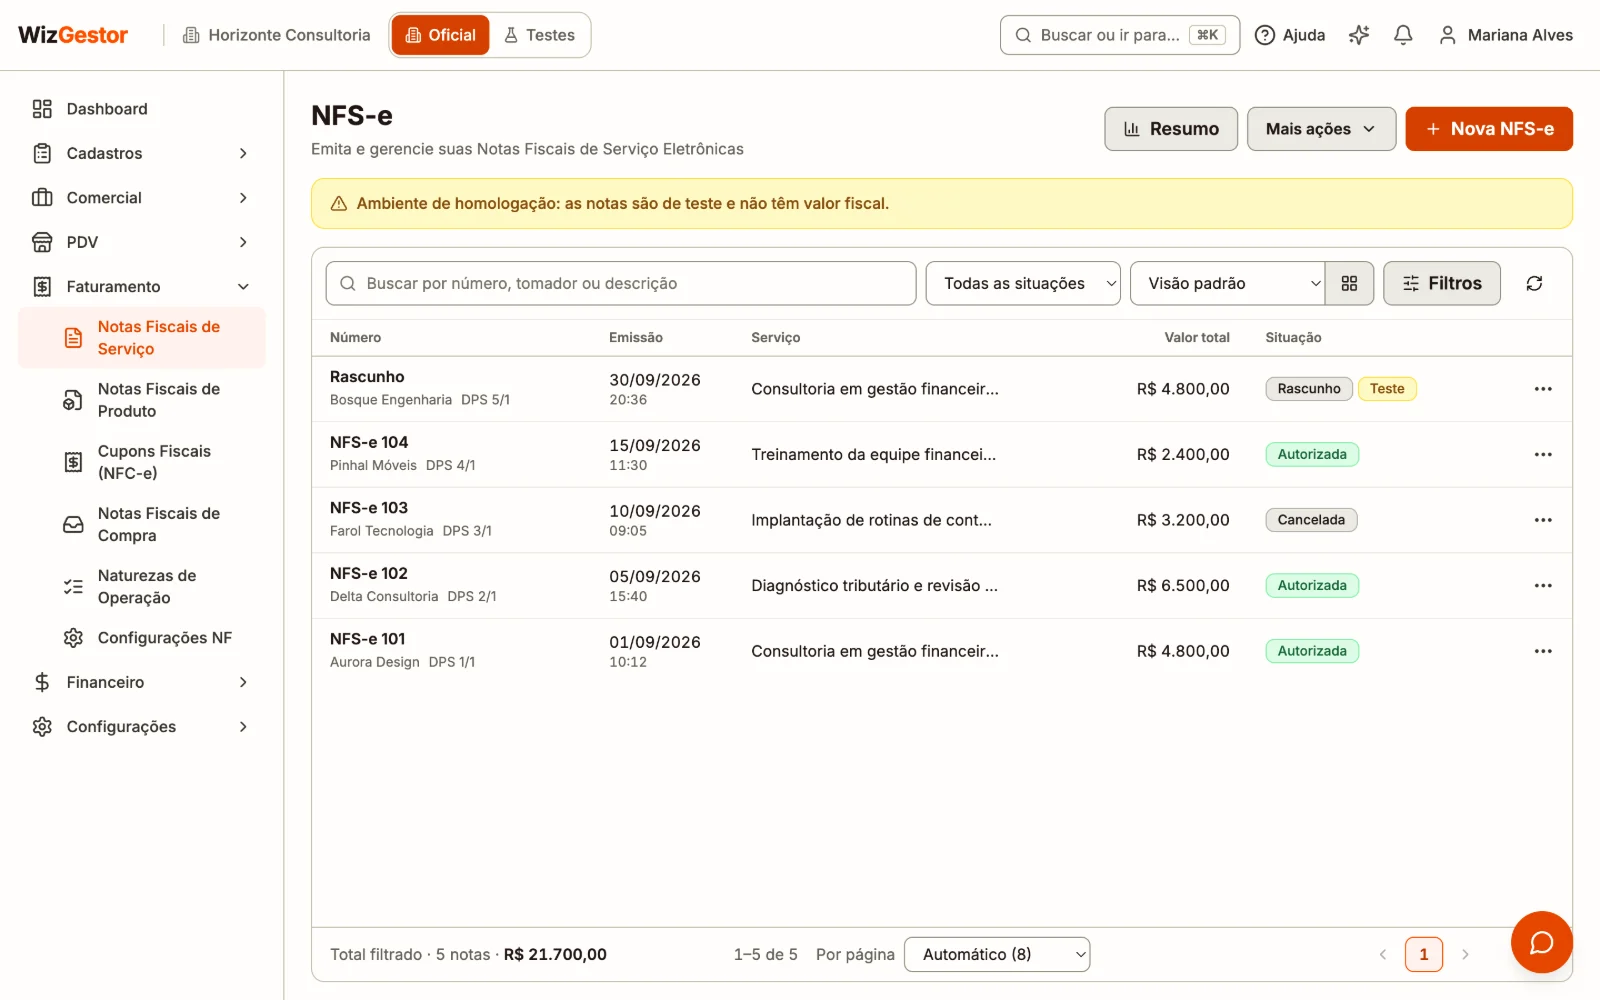Click the Resumo button

(x=1171, y=129)
